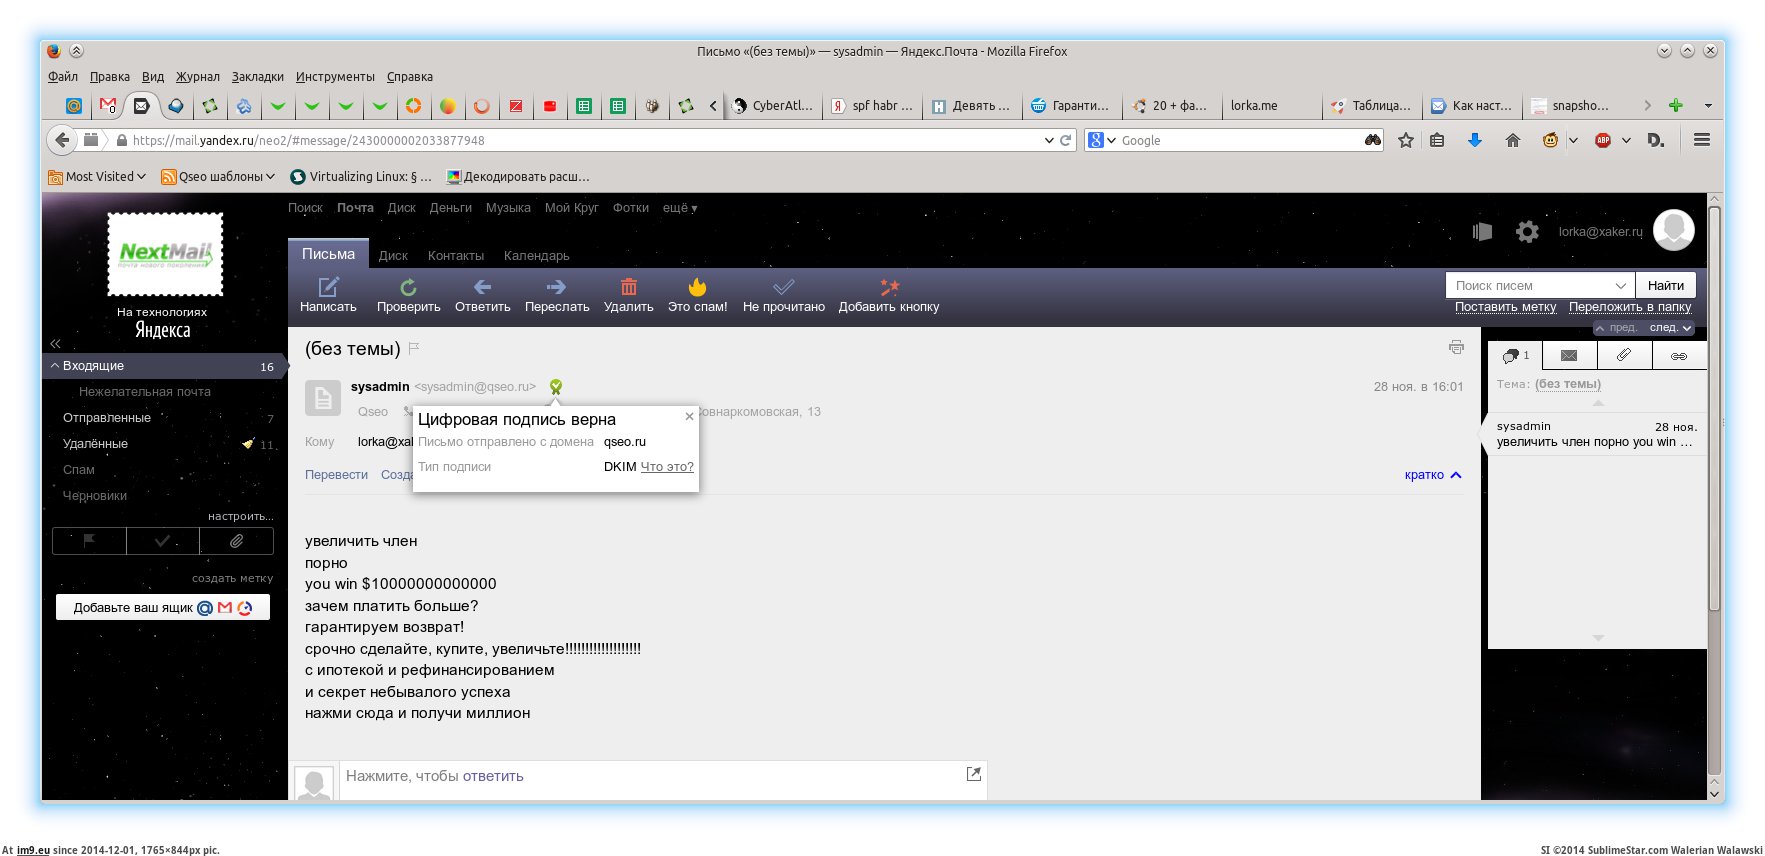The image size is (1765, 856).
Task: Toggle flagged messages filter in sidebar
Action: pyautogui.click(x=89, y=541)
